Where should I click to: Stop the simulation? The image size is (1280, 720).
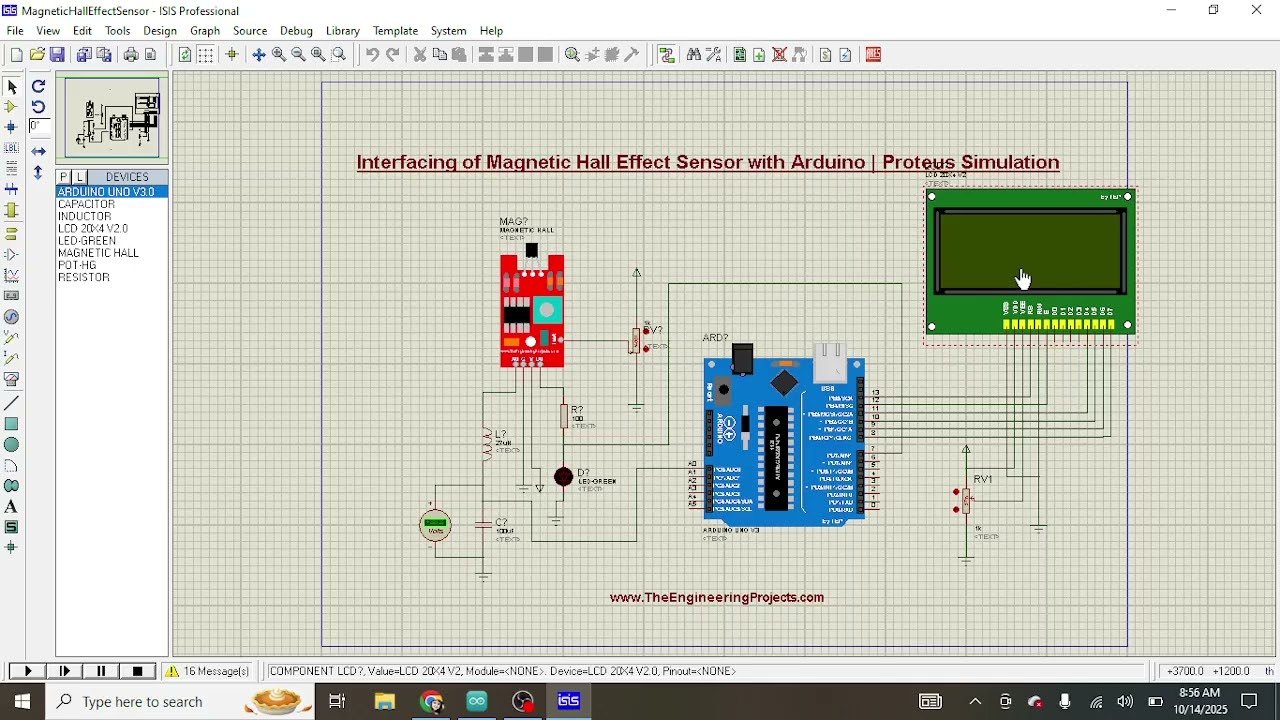coord(138,671)
